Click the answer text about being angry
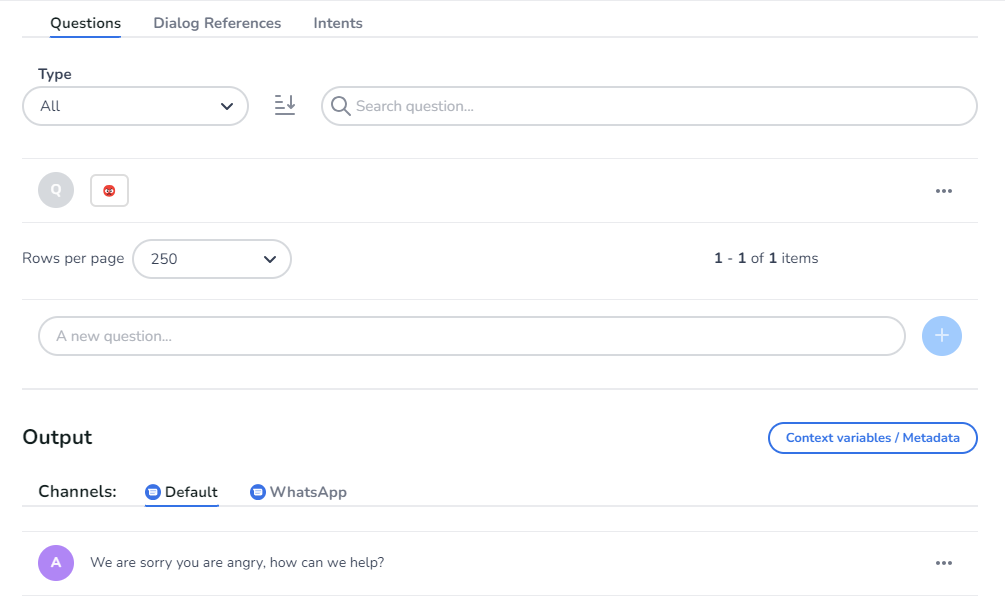1005x606 pixels. tap(237, 563)
